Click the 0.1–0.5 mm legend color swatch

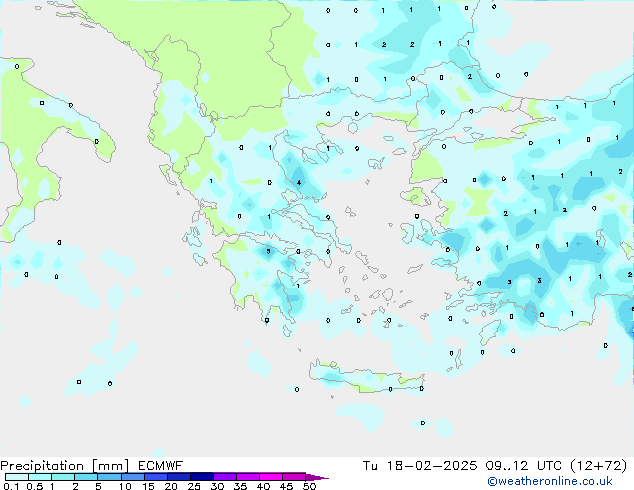(17, 477)
